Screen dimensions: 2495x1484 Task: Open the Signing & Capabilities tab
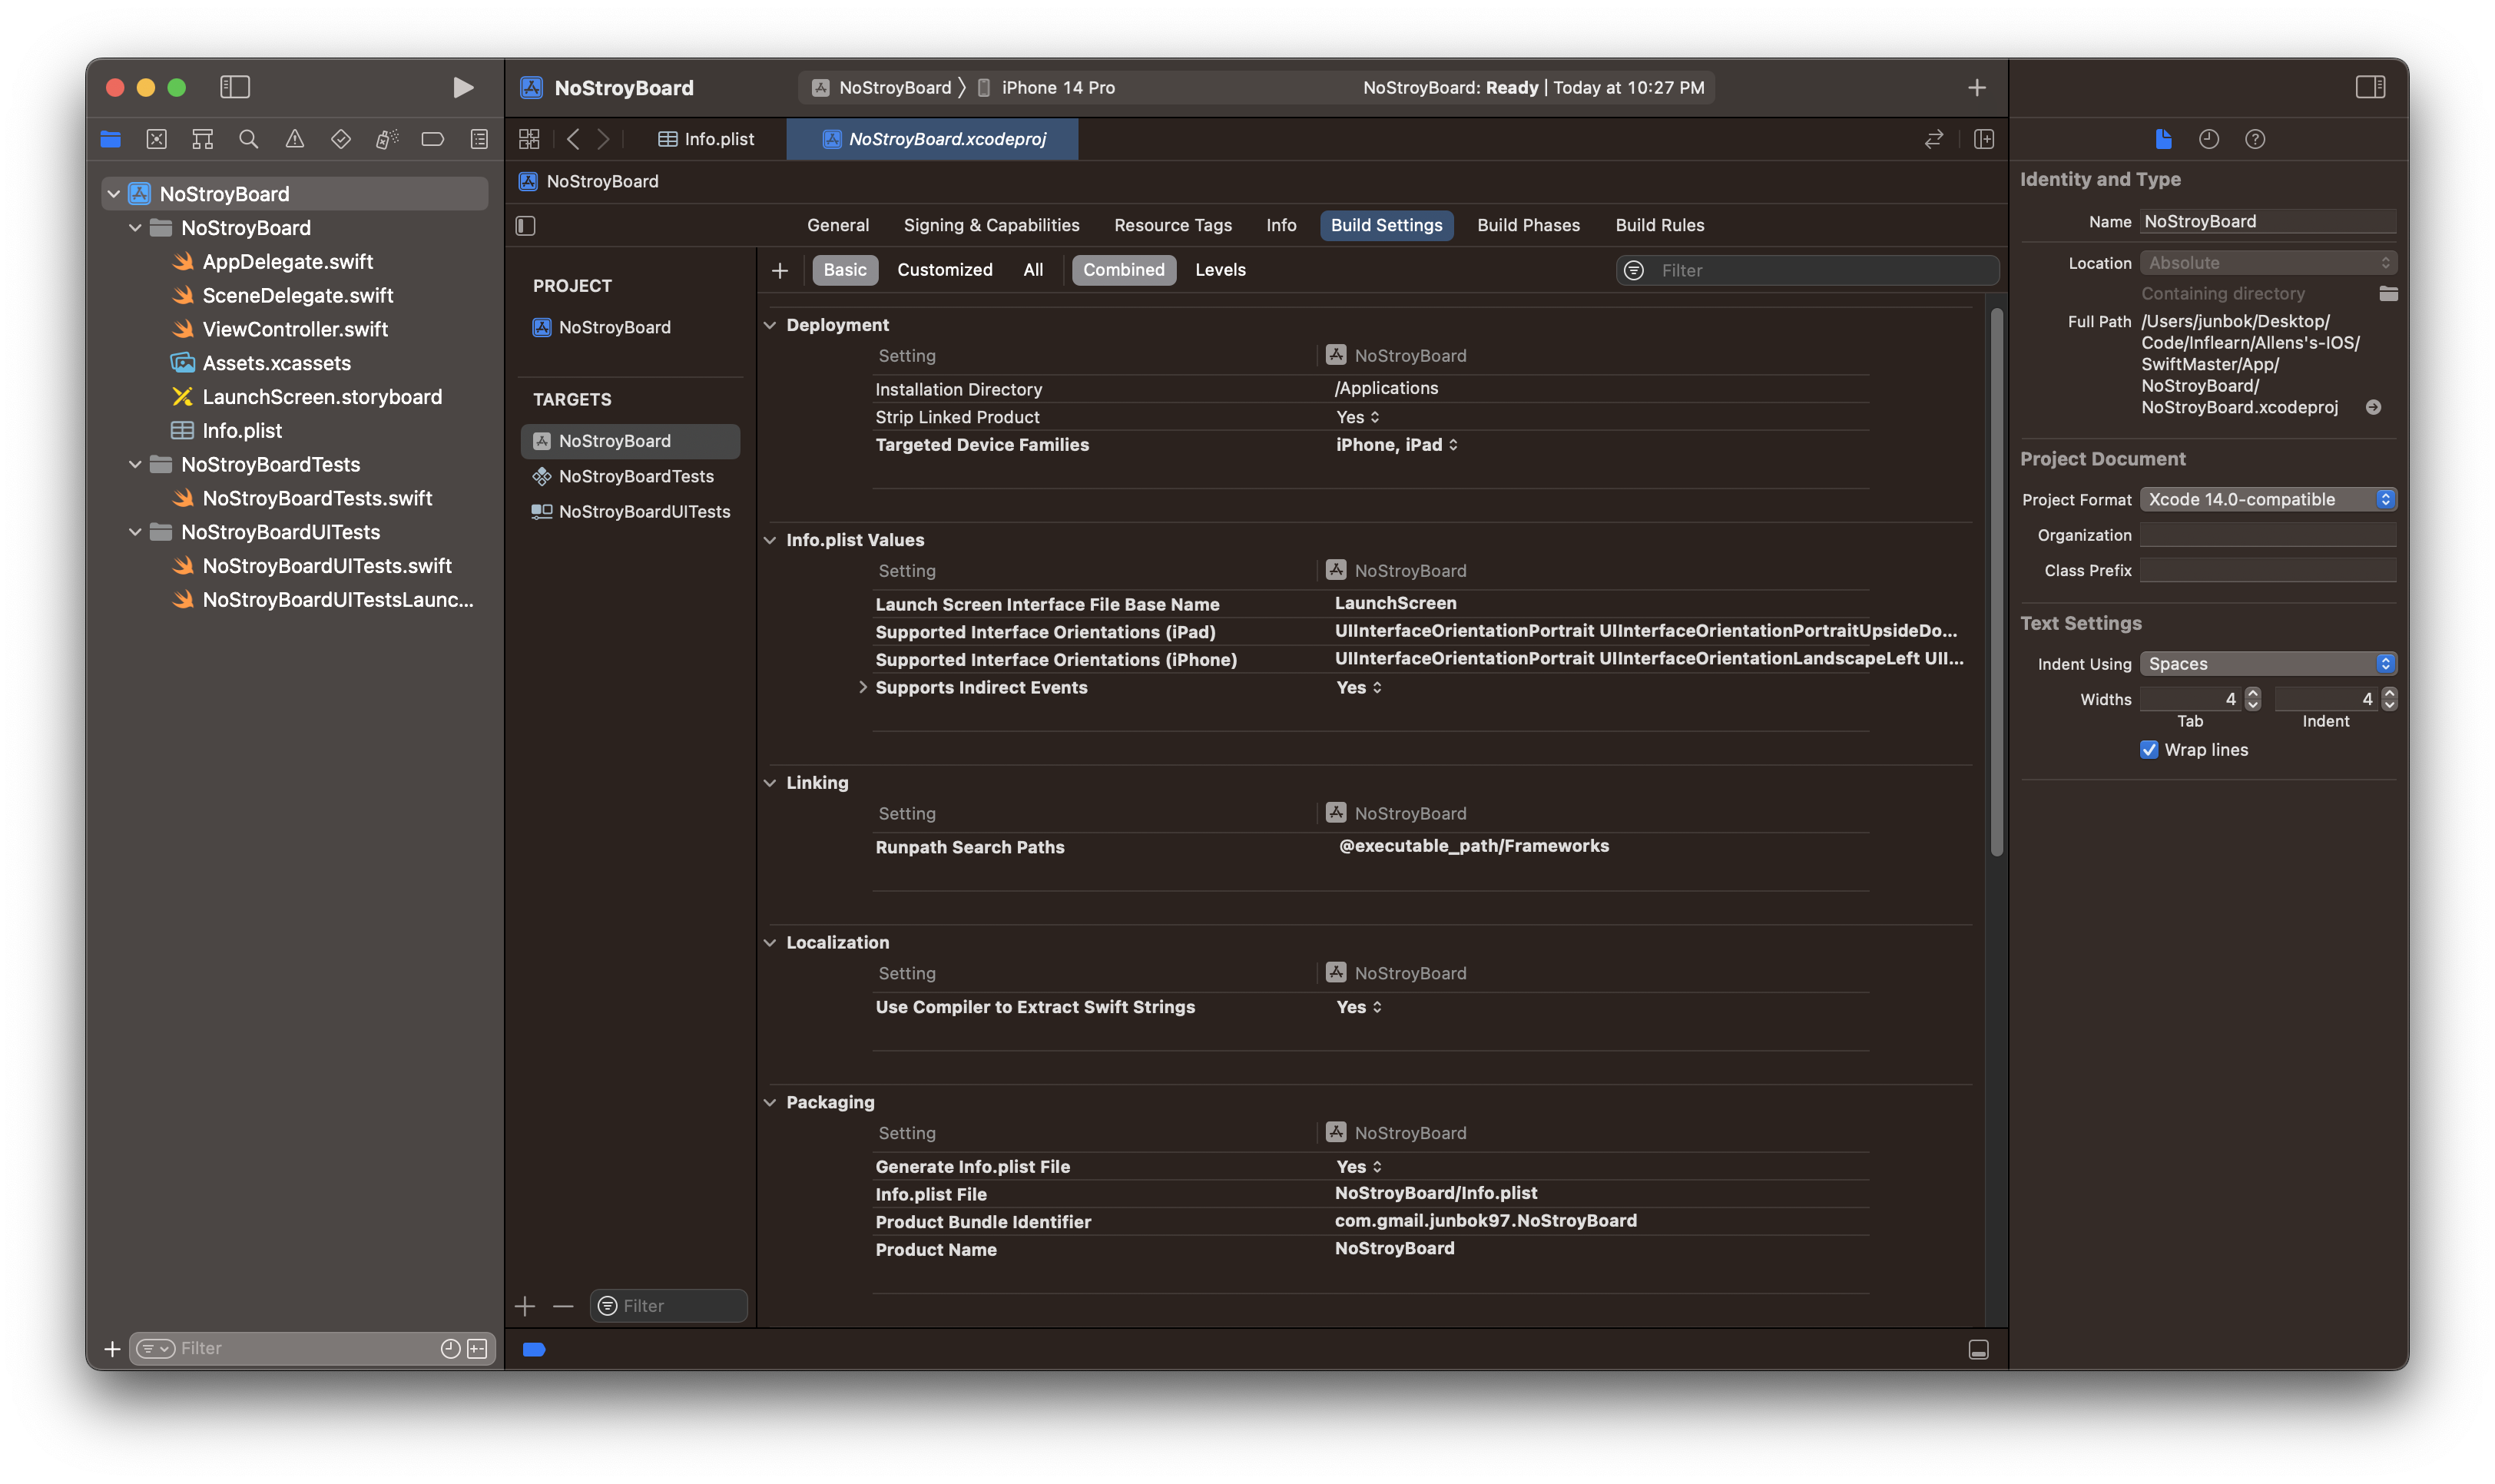991,225
